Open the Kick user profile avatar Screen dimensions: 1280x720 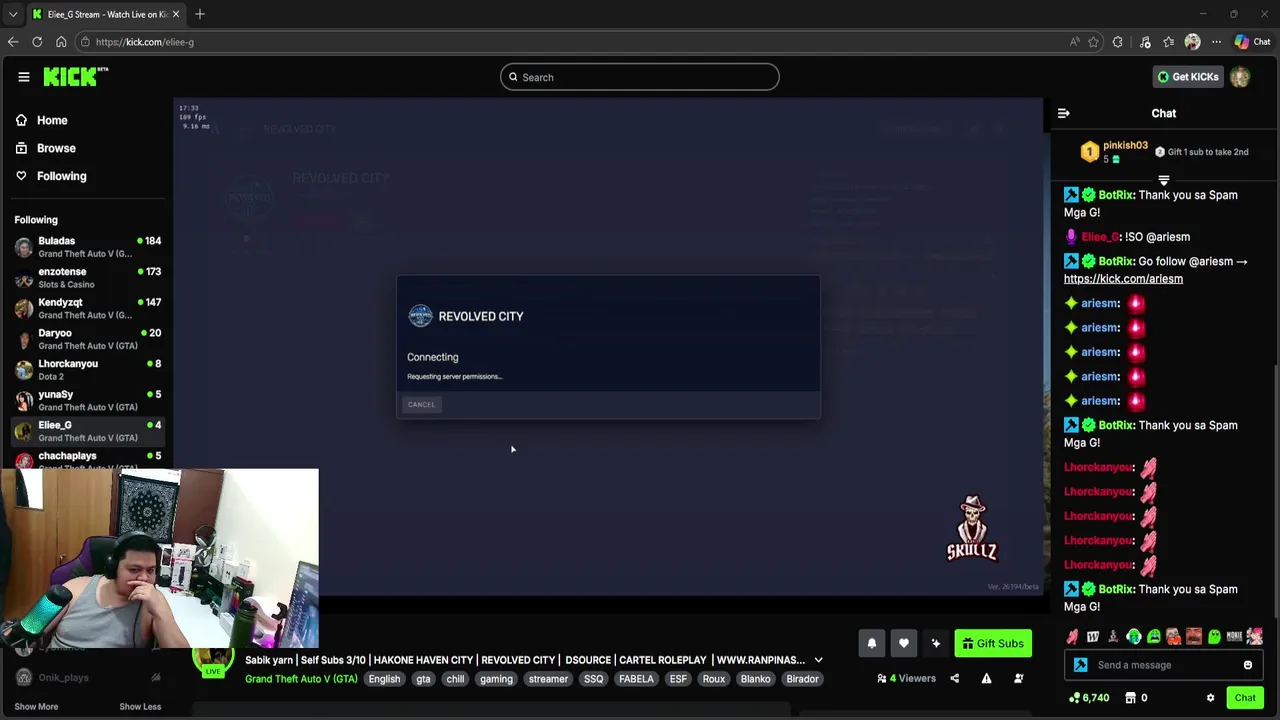1240,77
